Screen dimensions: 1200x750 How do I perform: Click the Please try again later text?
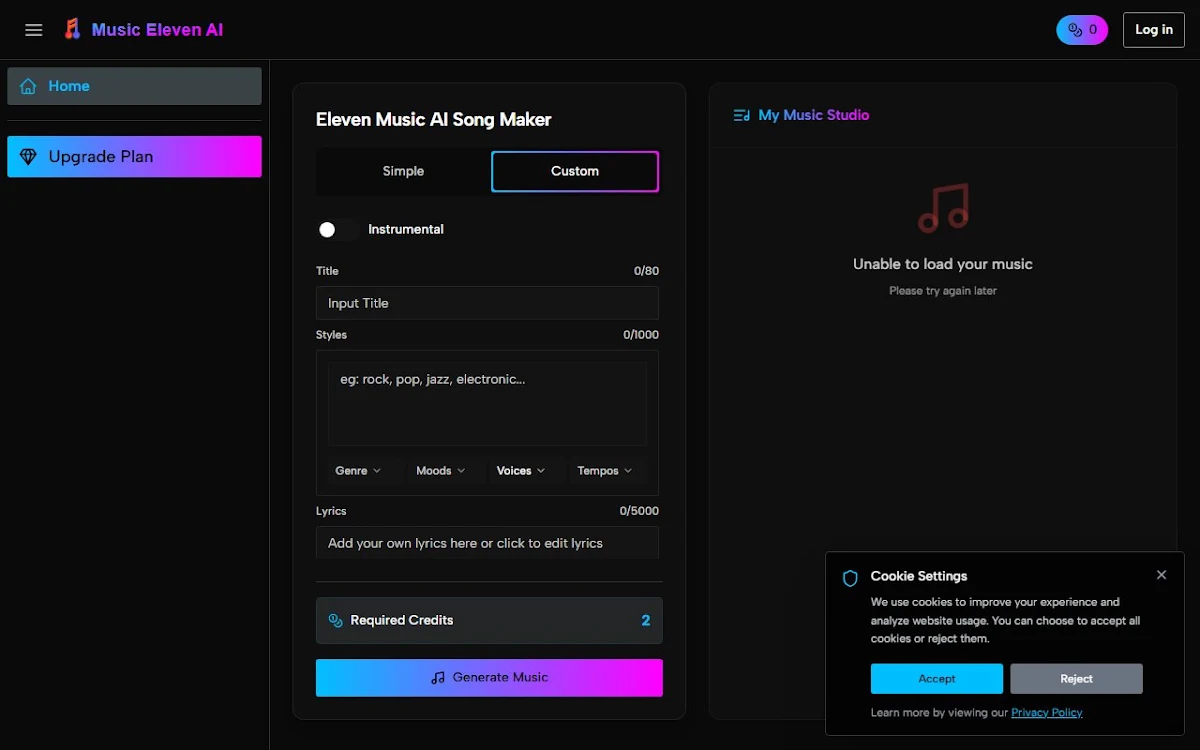tap(943, 291)
